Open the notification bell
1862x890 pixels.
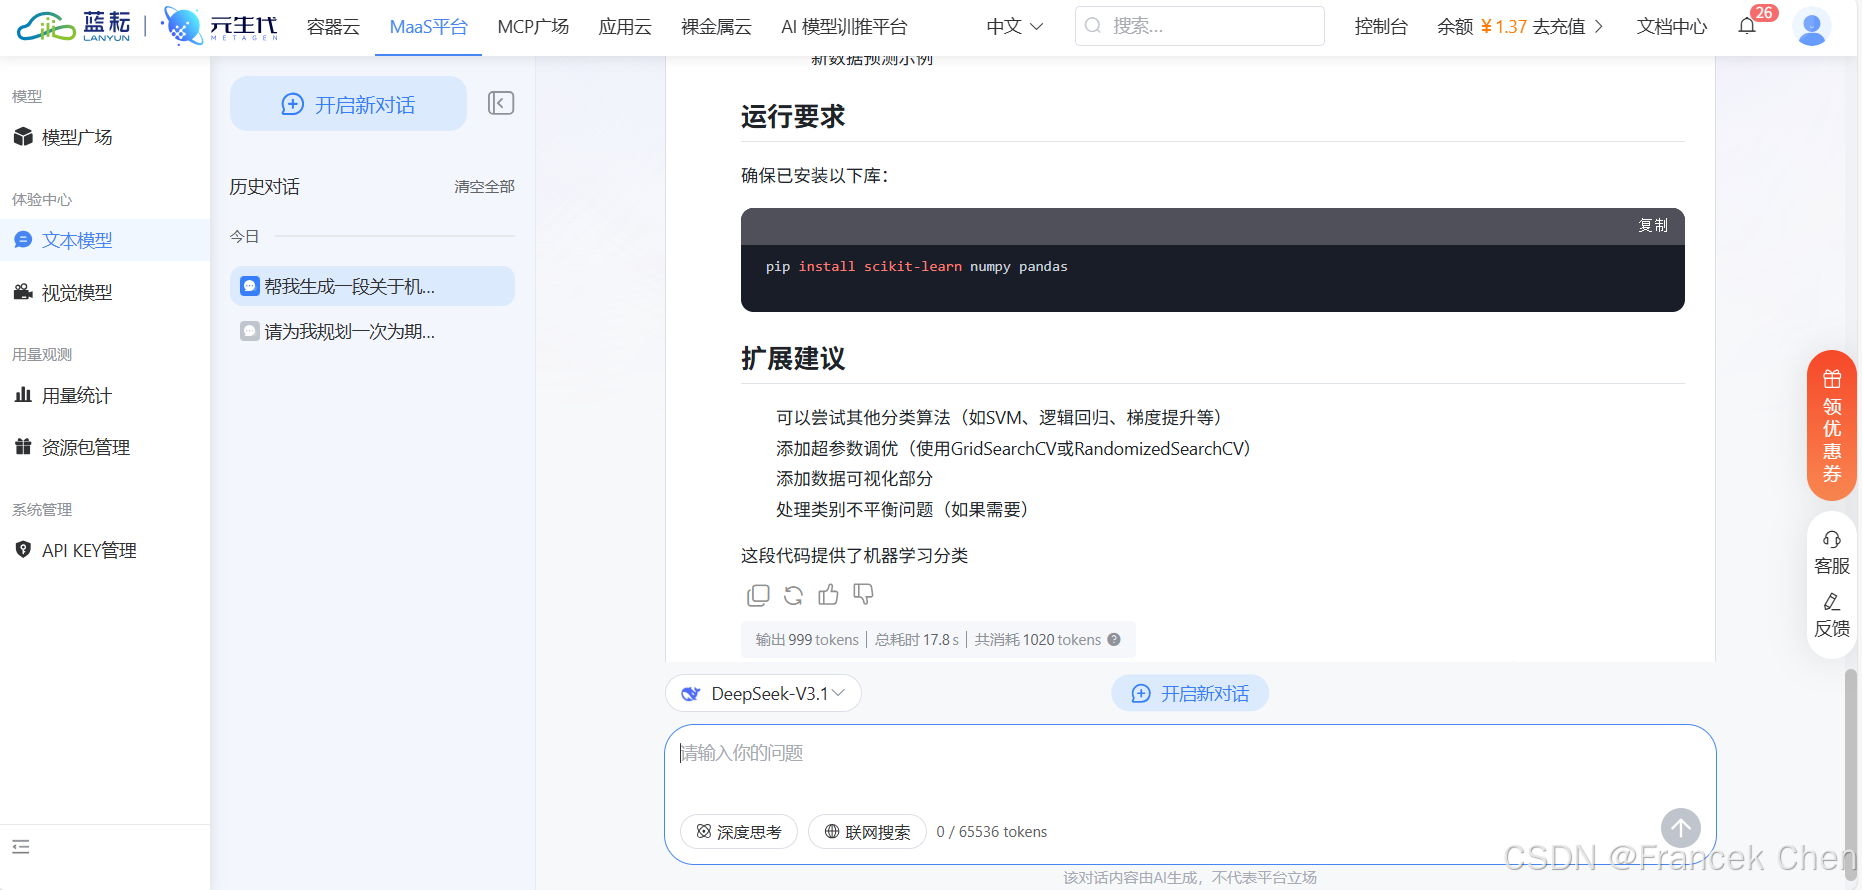[1747, 26]
